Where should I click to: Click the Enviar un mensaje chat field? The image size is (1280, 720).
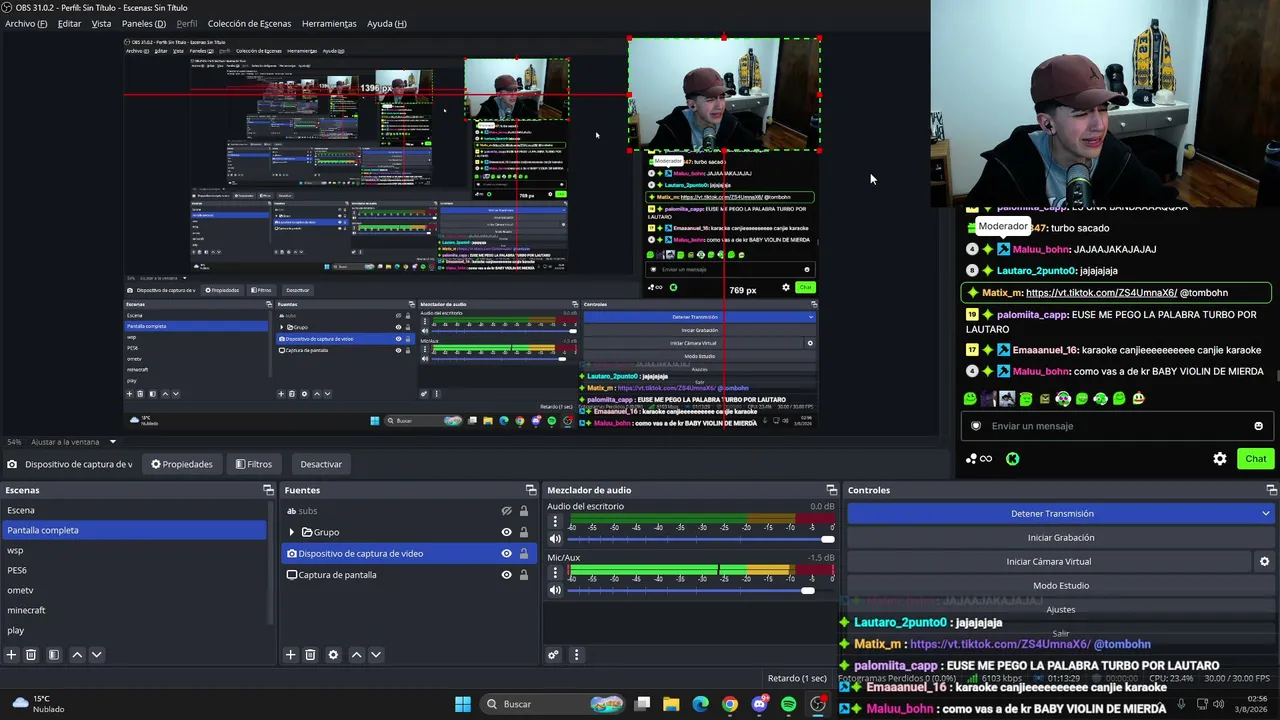click(1117, 426)
